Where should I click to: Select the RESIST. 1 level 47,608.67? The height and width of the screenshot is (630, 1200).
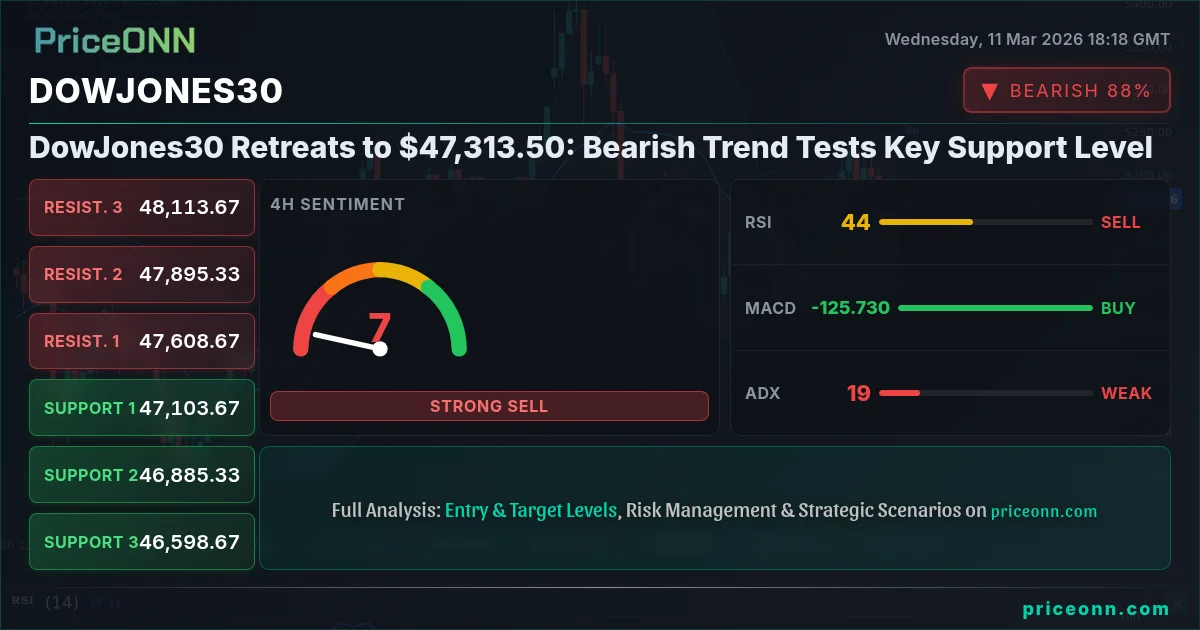click(142, 341)
